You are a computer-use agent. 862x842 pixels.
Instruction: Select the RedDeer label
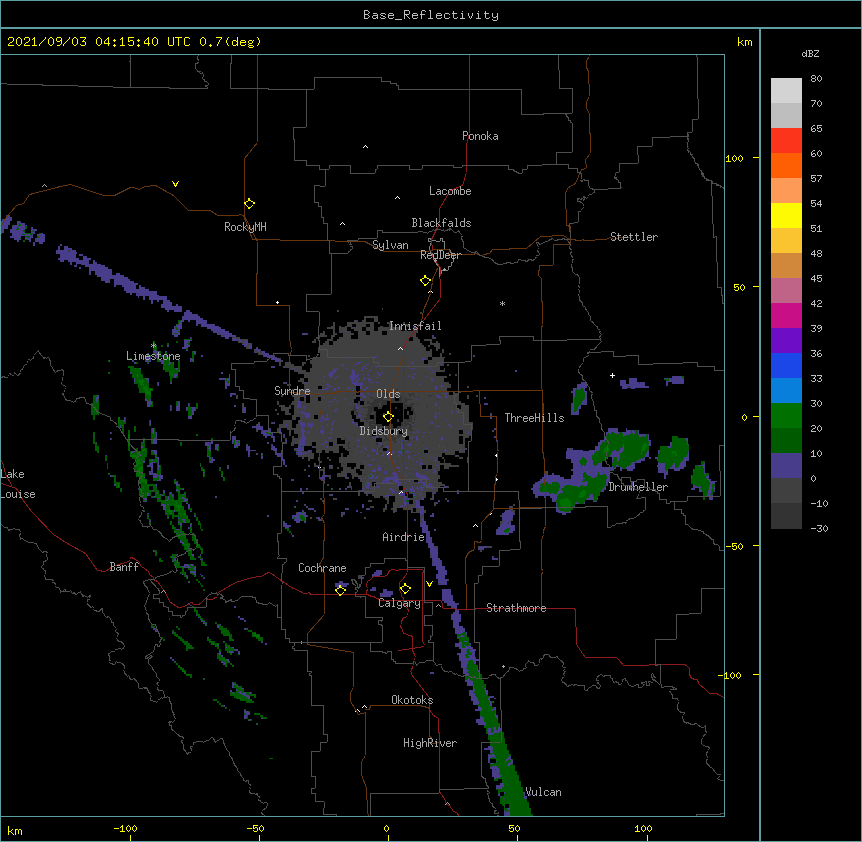click(x=440, y=255)
